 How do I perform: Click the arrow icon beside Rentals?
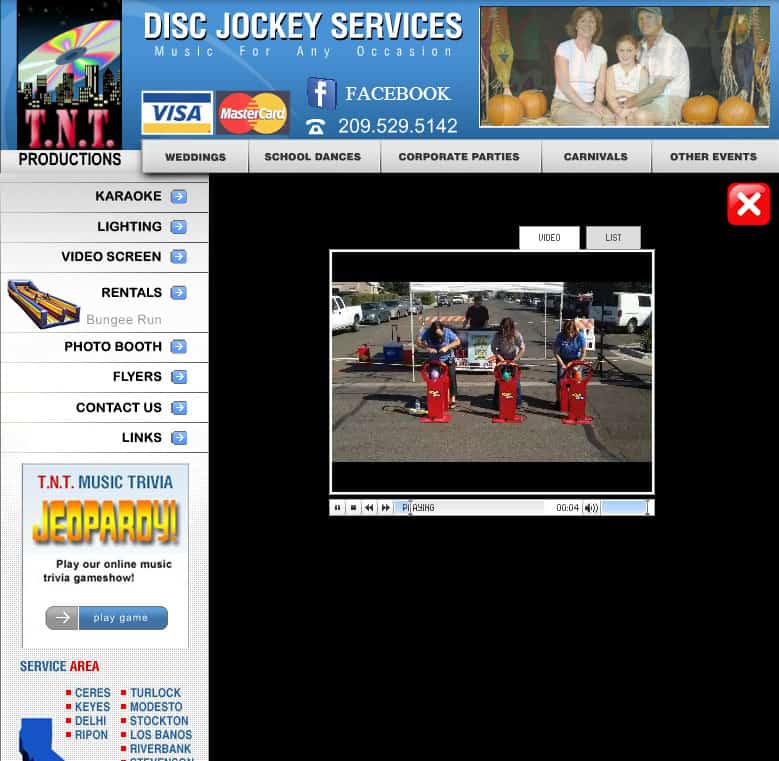178,293
